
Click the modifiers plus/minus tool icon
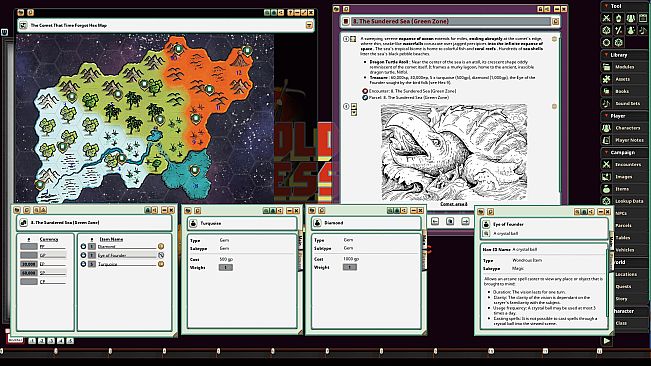[619, 30]
